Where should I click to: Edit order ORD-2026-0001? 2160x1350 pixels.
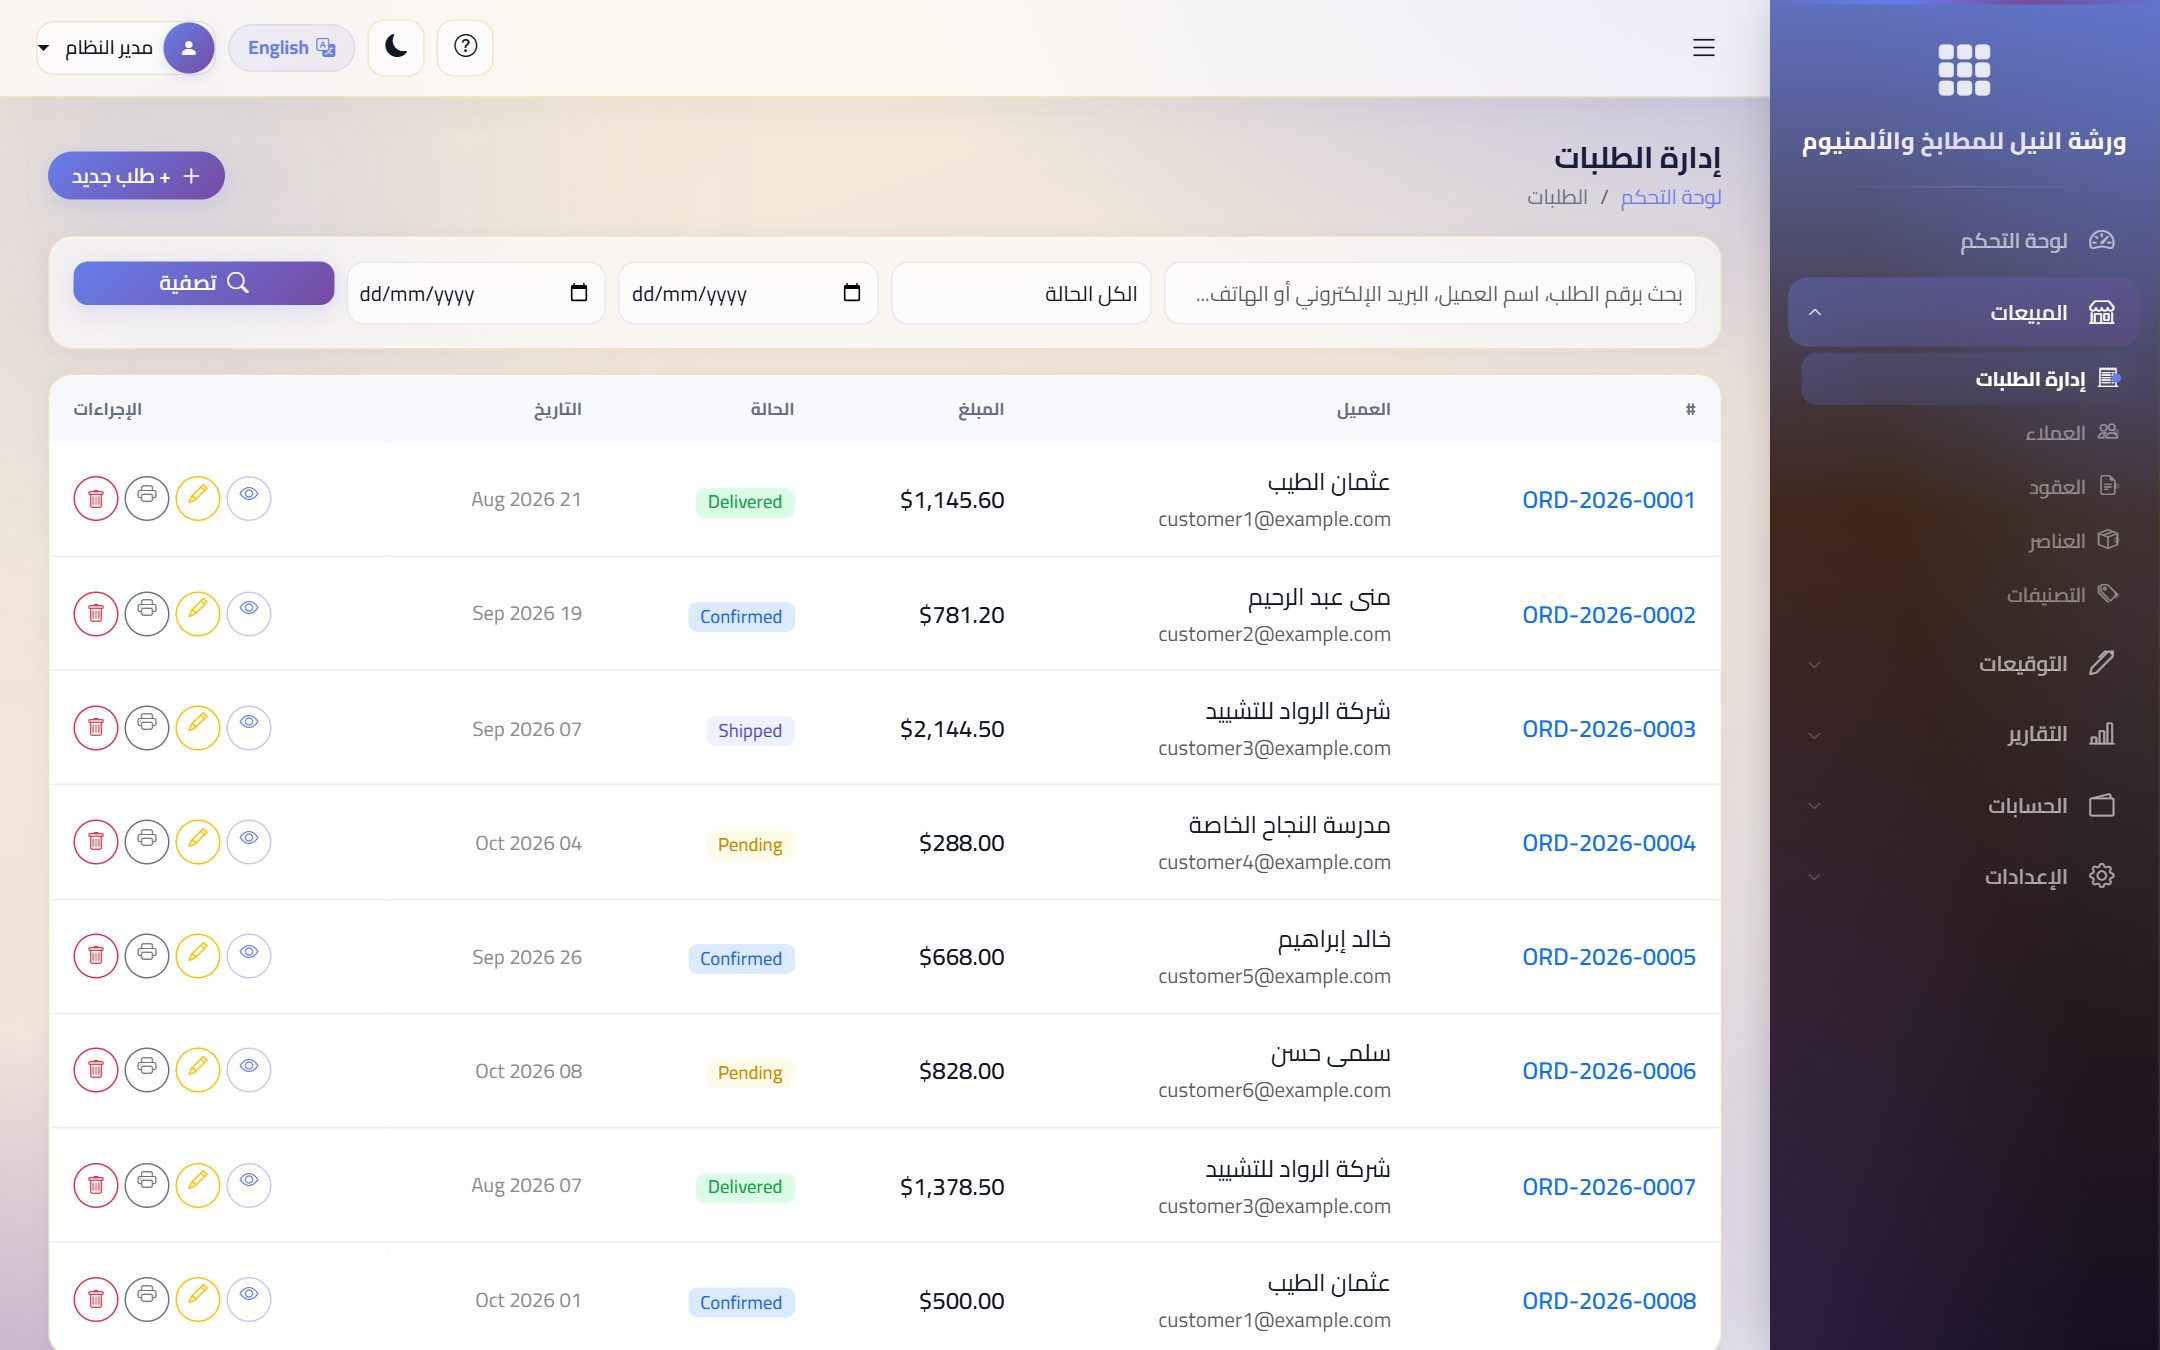[x=198, y=499]
